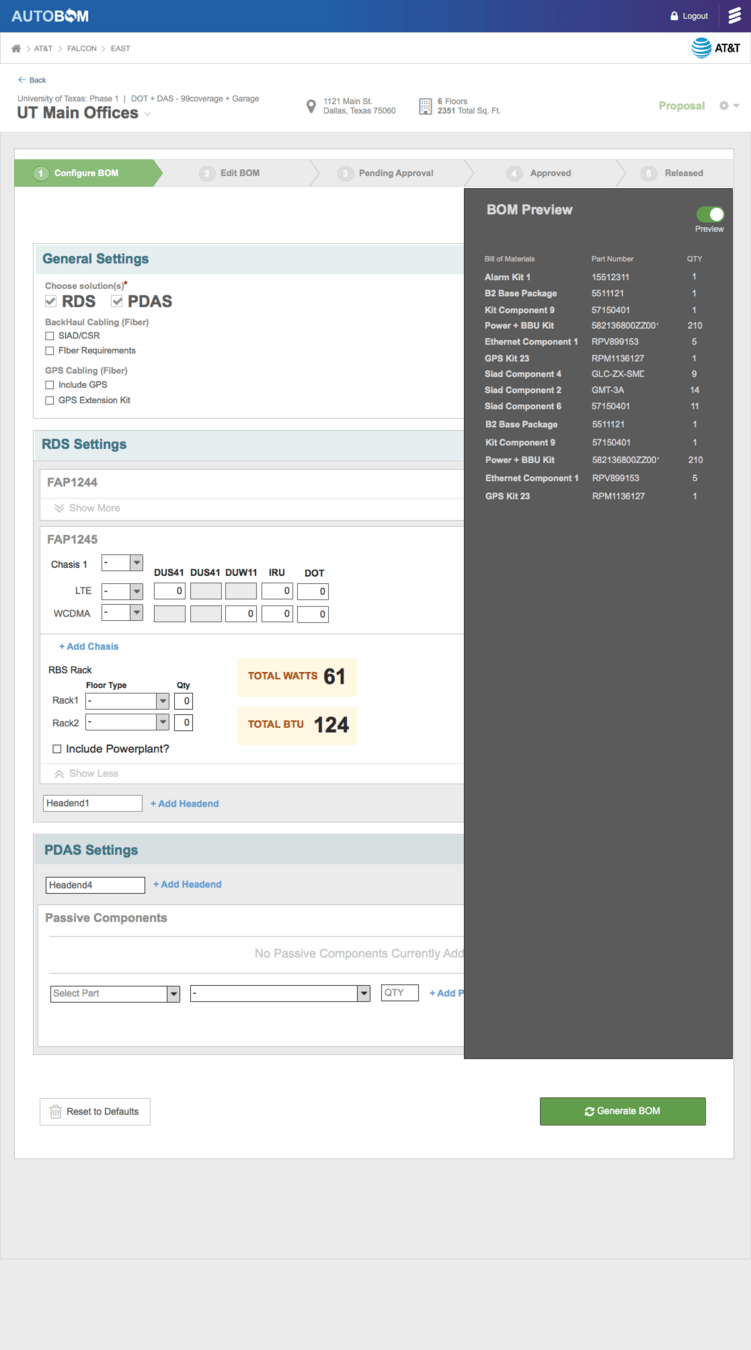Go to Edit BOM step
This screenshot has height=1350, width=751.
[x=240, y=173]
